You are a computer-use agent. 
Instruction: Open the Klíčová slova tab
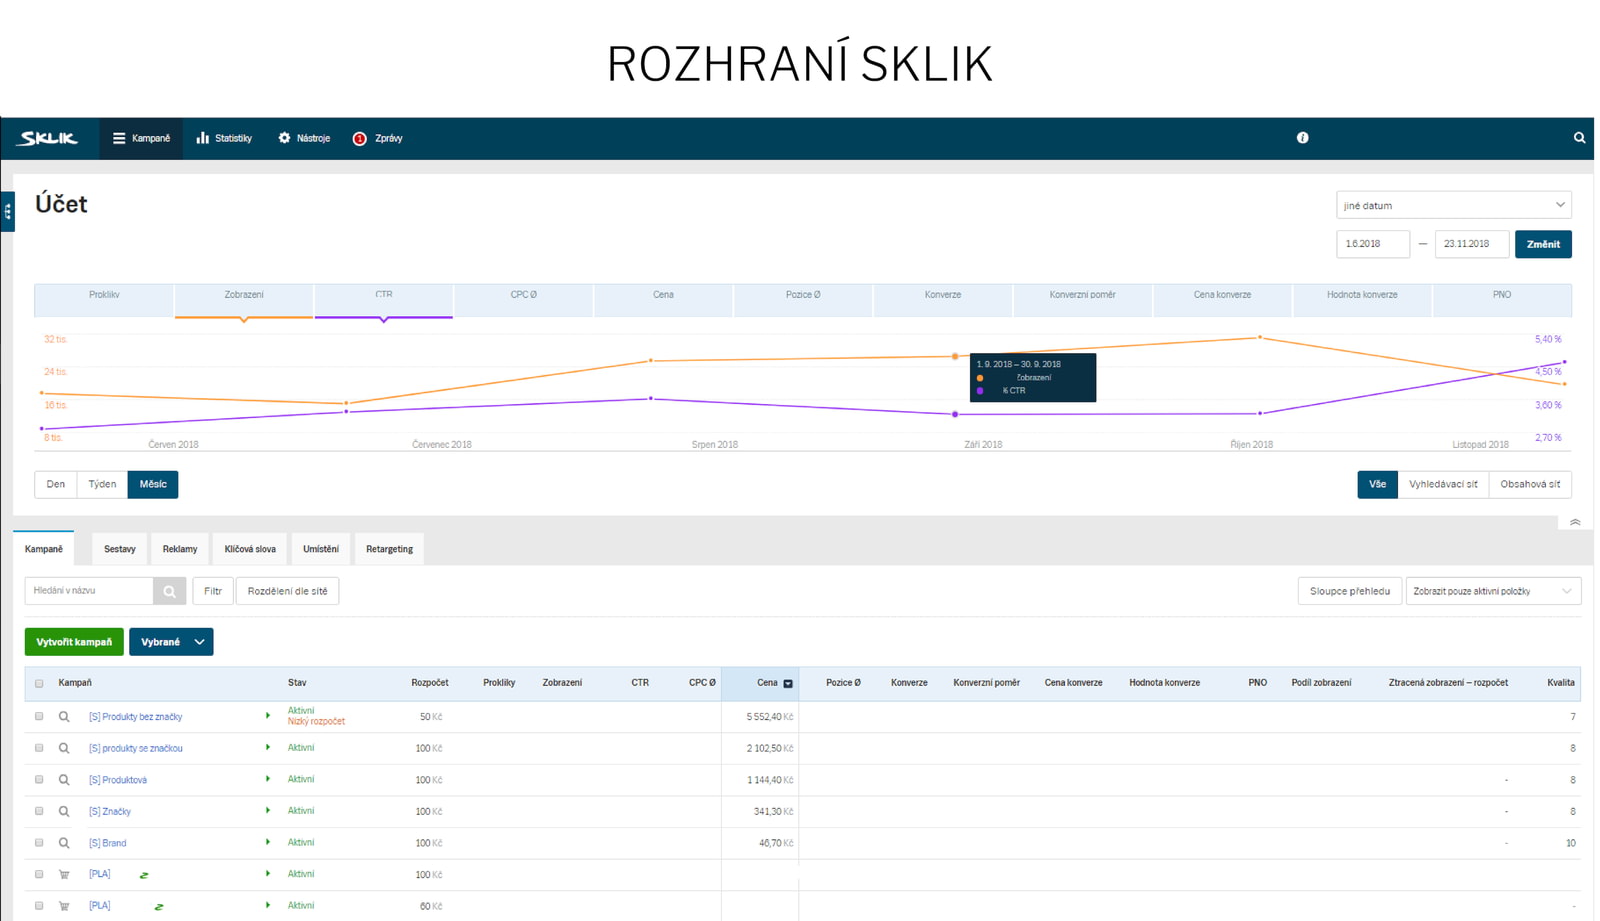[x=250, y=549]
